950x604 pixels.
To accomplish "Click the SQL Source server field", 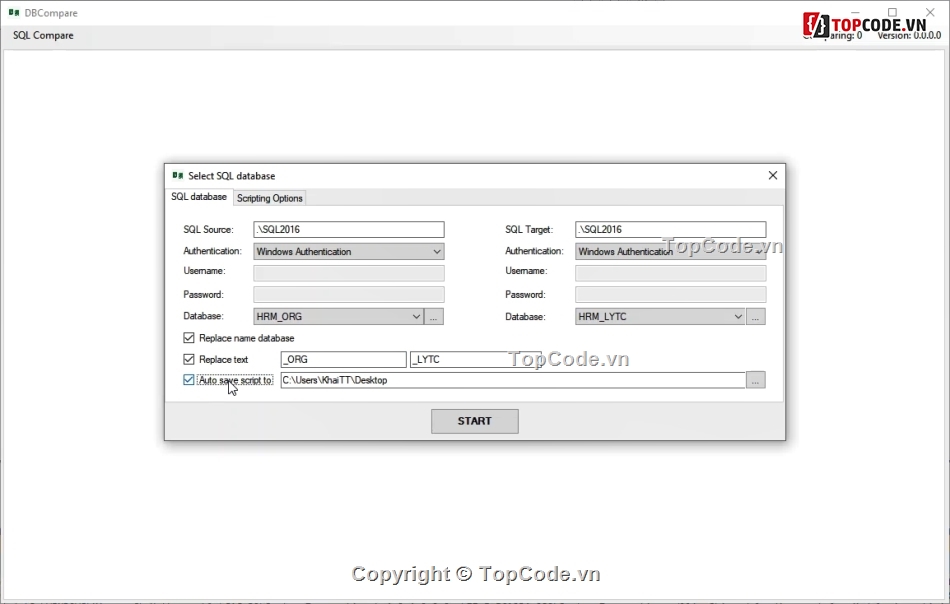I will point(348,230).
